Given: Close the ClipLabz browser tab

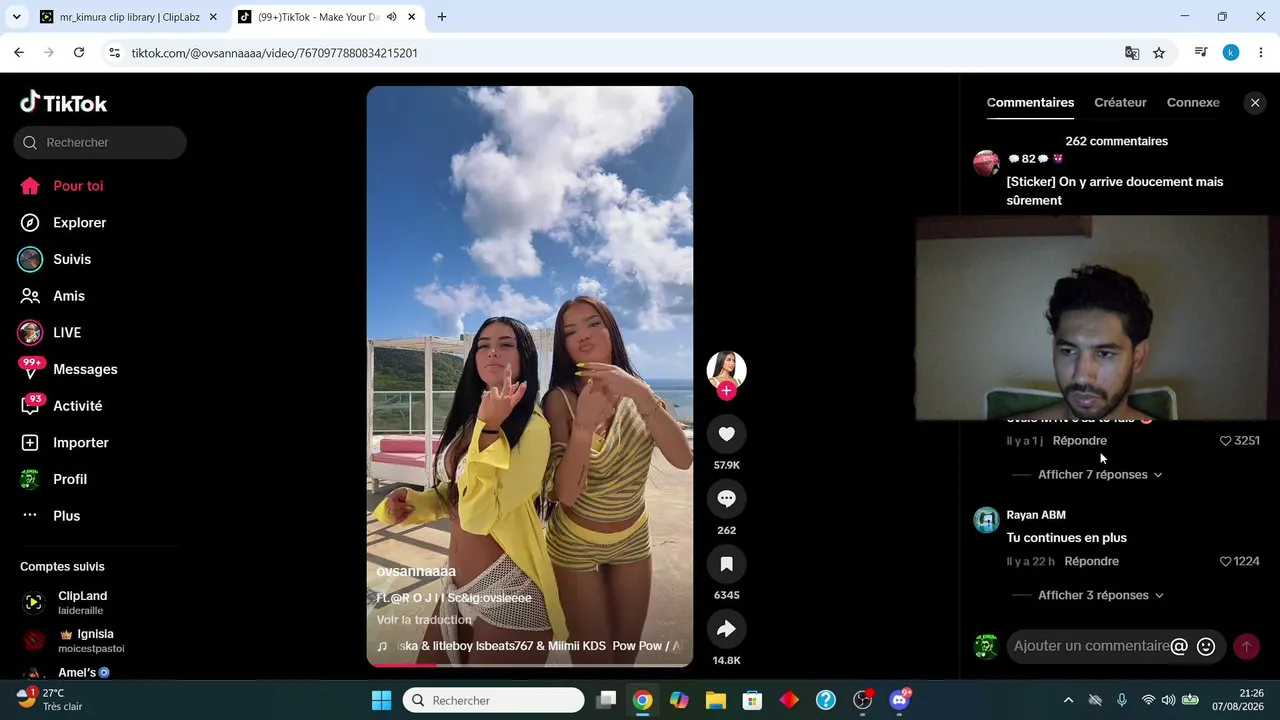Looking at the screenshot, I should (213, 17).
